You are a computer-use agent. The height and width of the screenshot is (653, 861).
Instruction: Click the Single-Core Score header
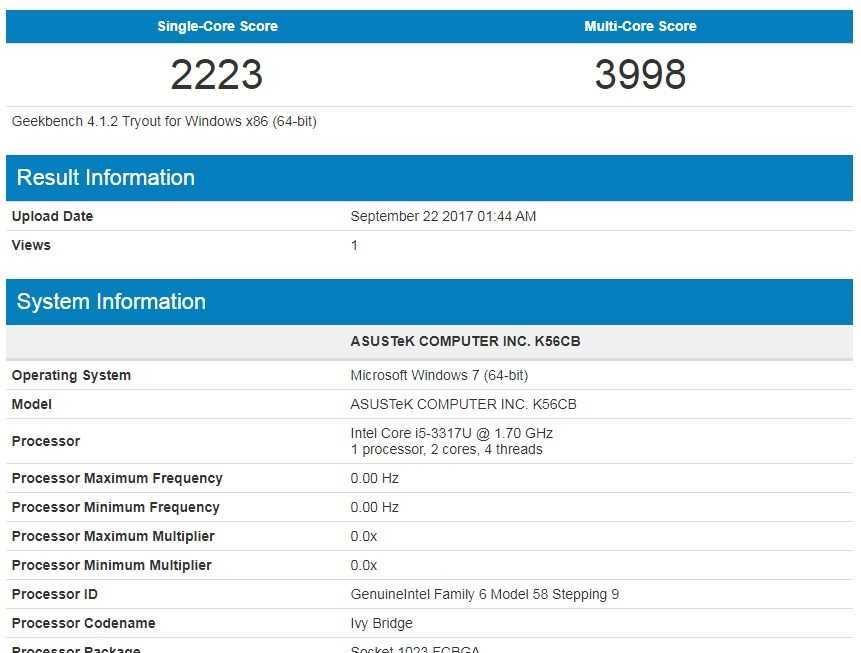coord(217,26)
